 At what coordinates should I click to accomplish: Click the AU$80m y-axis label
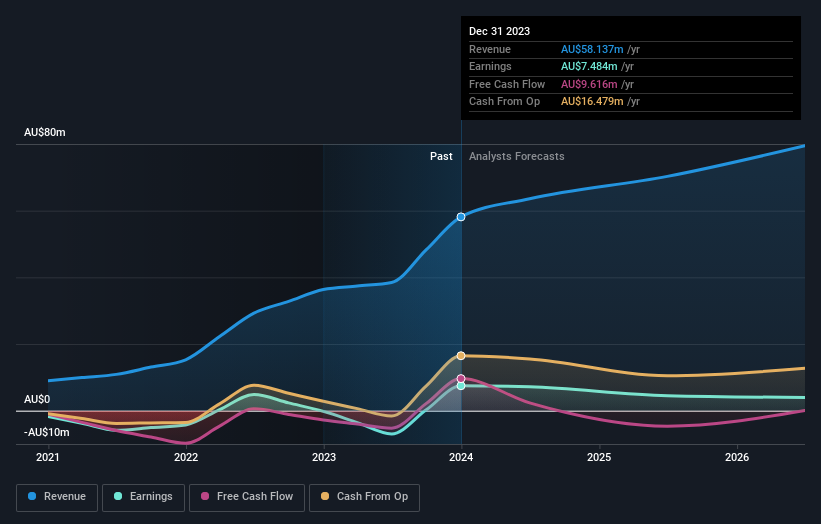coord(45,132)
